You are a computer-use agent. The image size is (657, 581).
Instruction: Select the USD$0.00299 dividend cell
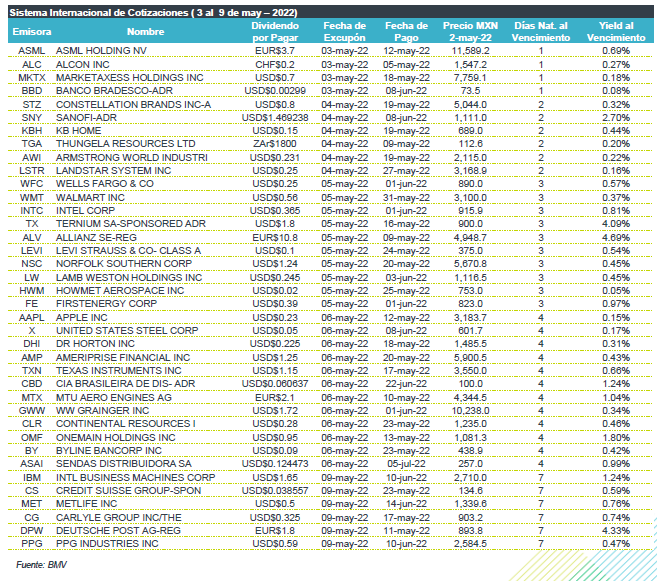click(275, 91)
